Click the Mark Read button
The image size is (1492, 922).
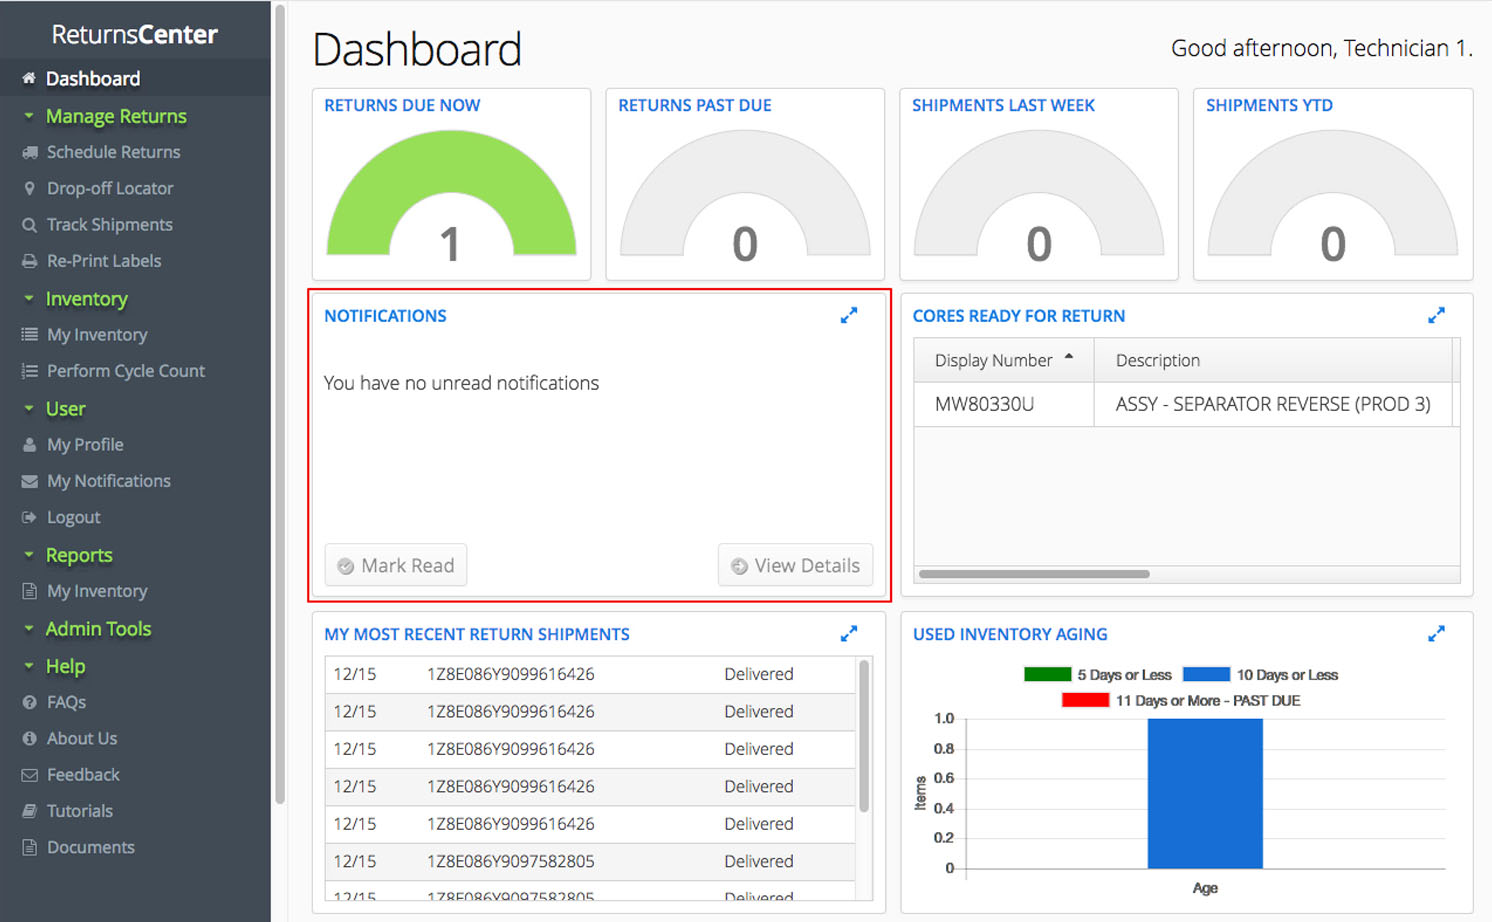pos(396,565)
